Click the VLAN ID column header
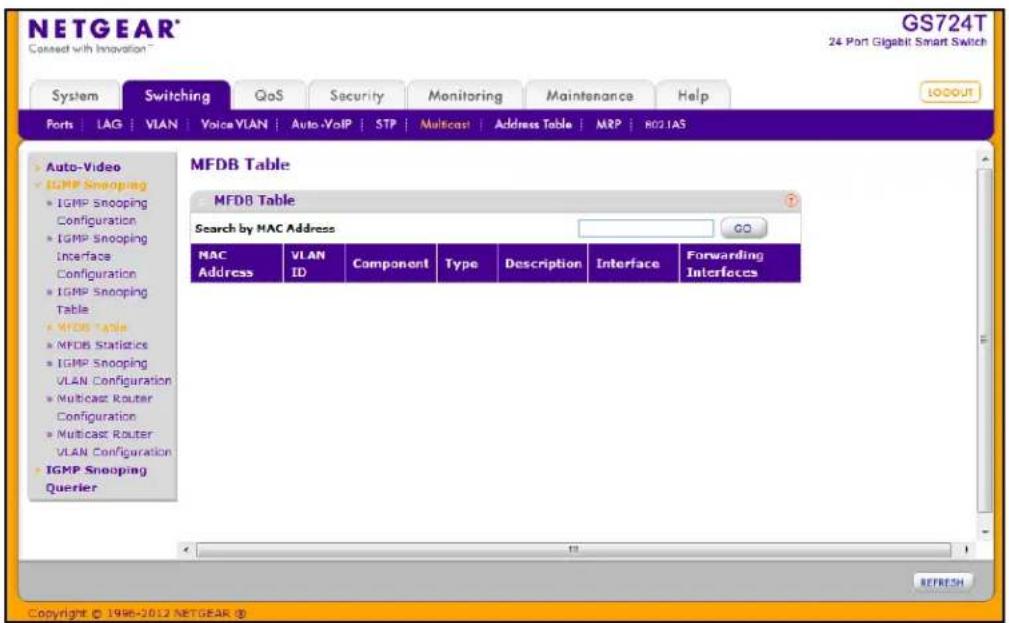 [x=314, y=263]
